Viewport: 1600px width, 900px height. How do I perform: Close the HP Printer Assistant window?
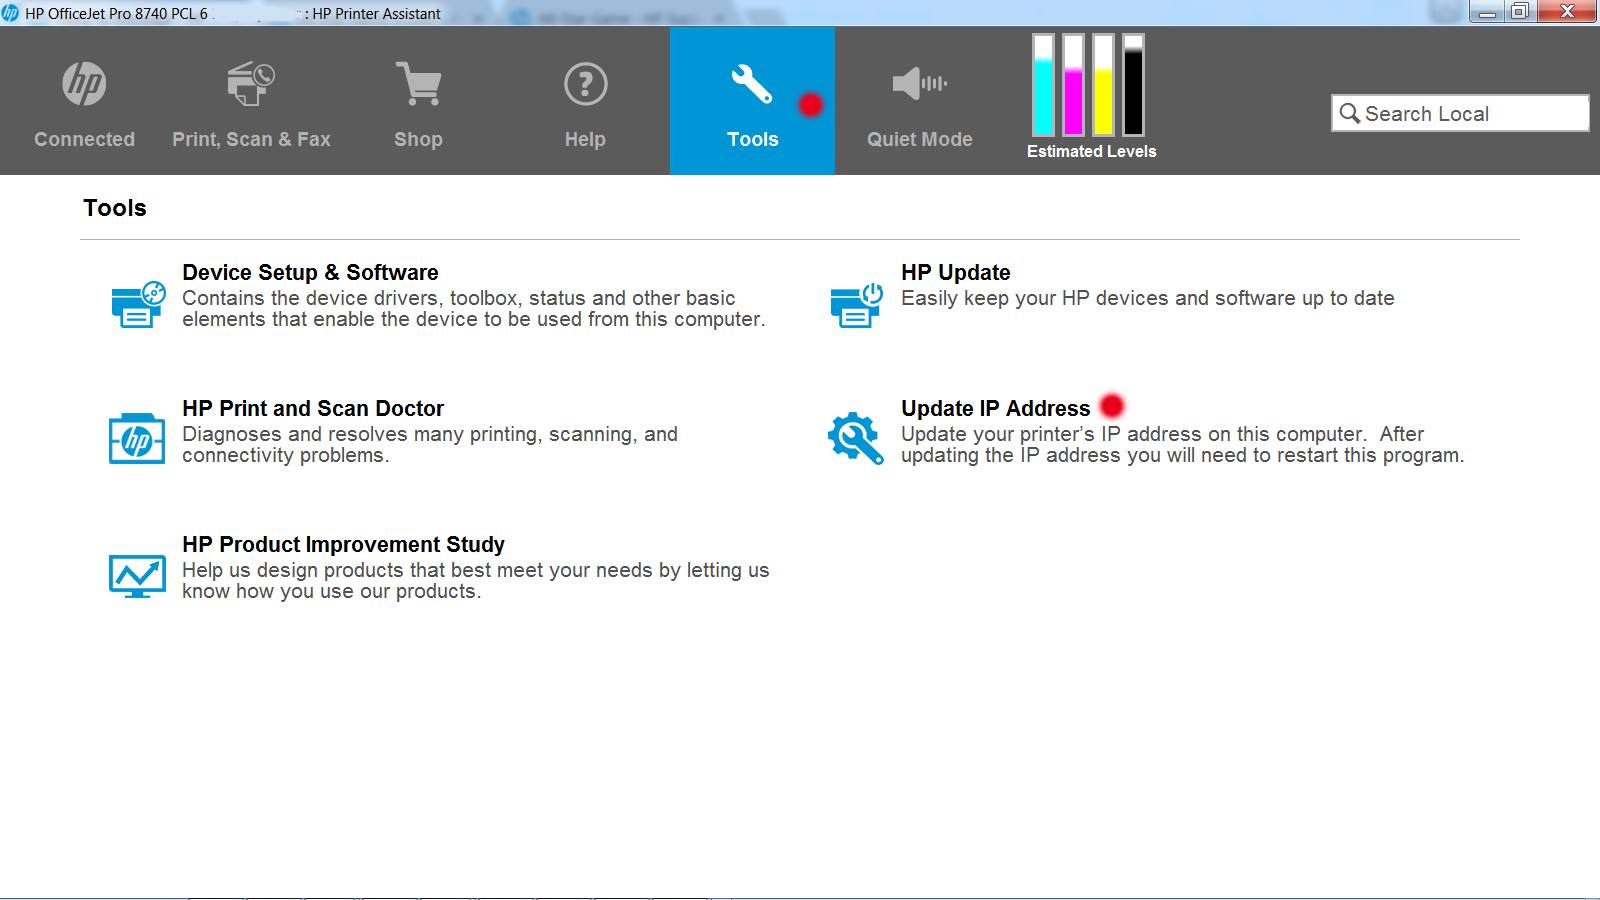click(1567, 12)
